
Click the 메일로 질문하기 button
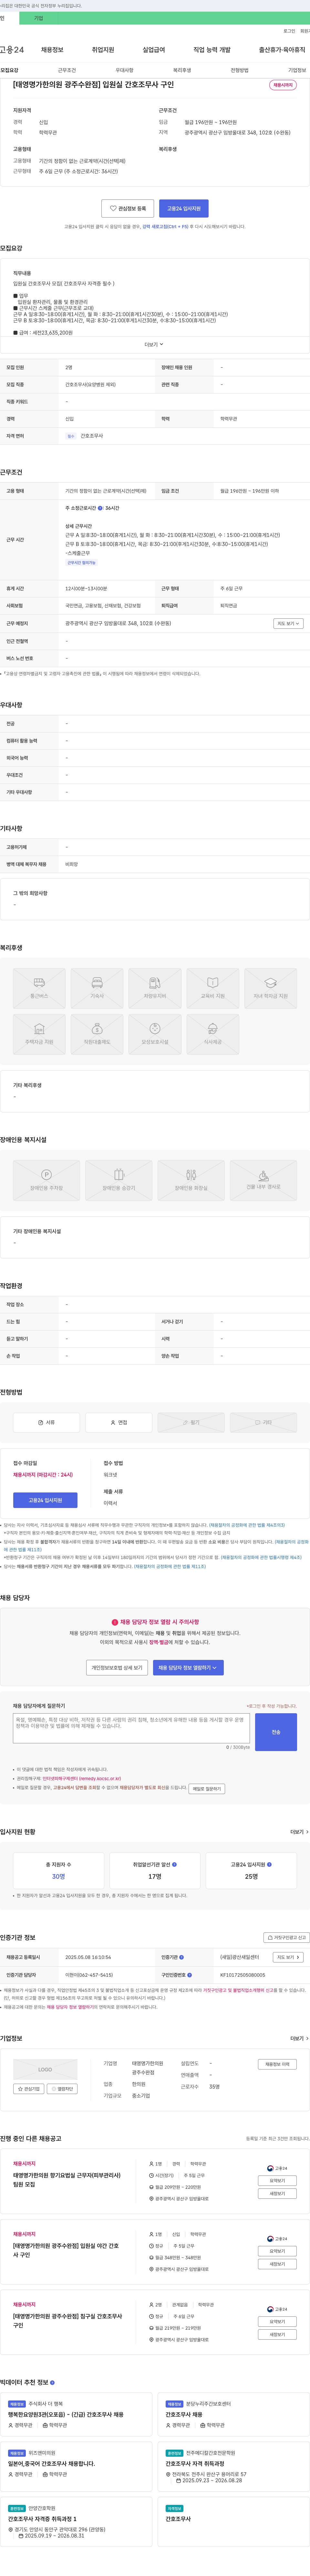point(207,1789)
